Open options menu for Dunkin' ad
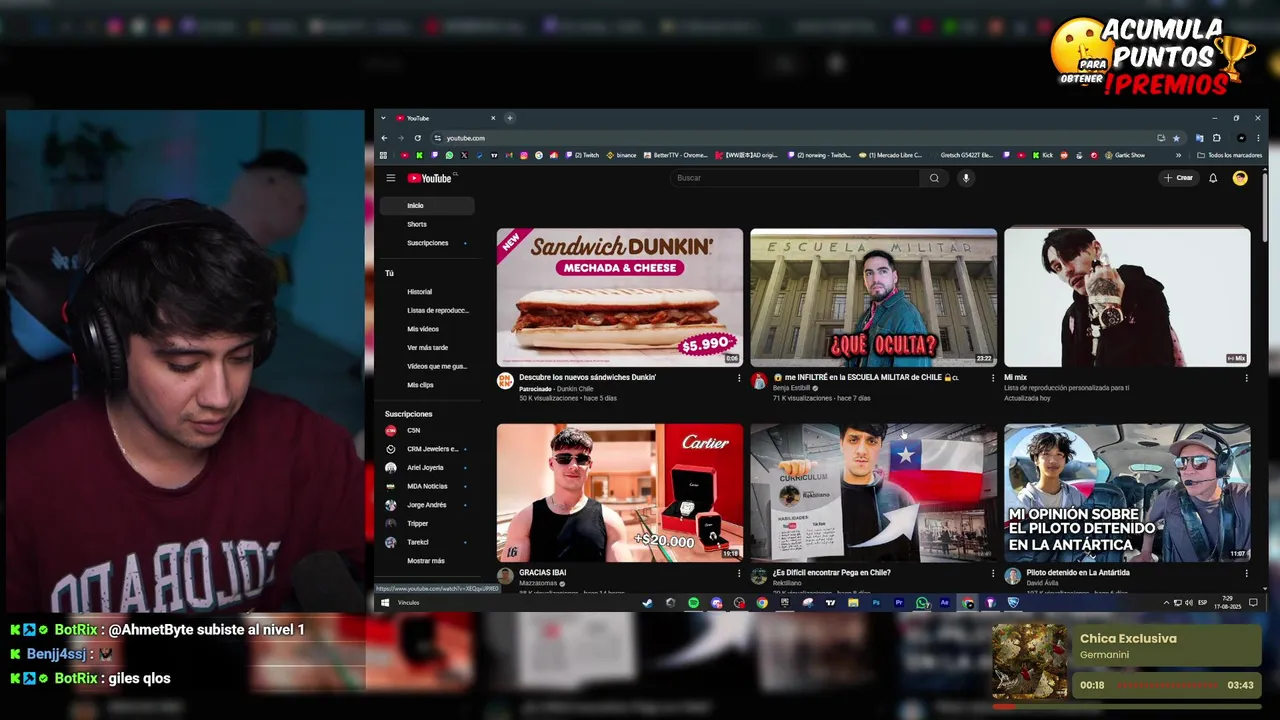The height and width of the screenshot is (720, 1280). [739, 378]
